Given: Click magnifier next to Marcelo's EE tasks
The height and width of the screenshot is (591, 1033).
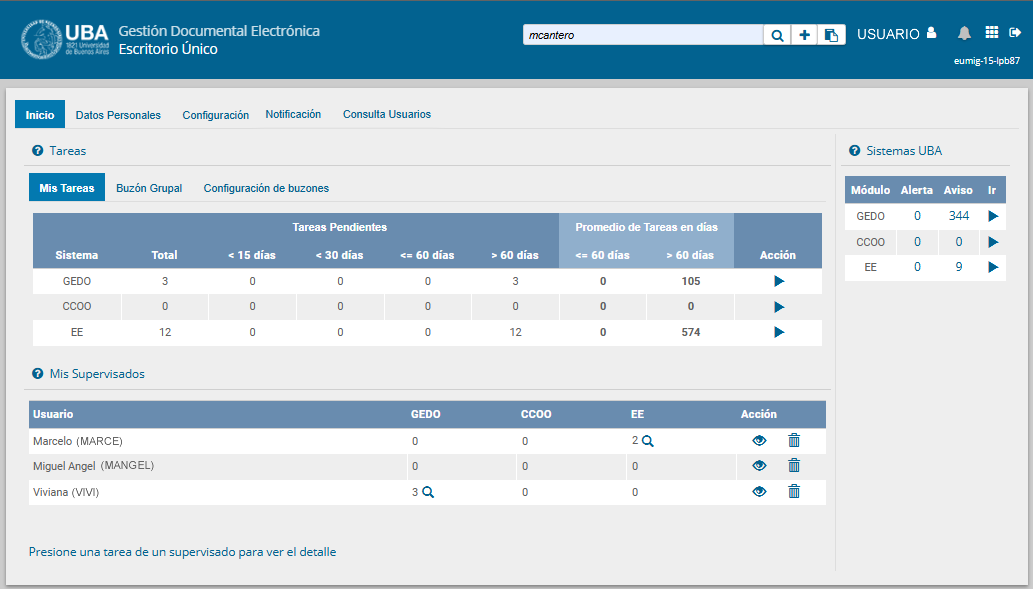Looking at the screenshot, I should (648, 441).
